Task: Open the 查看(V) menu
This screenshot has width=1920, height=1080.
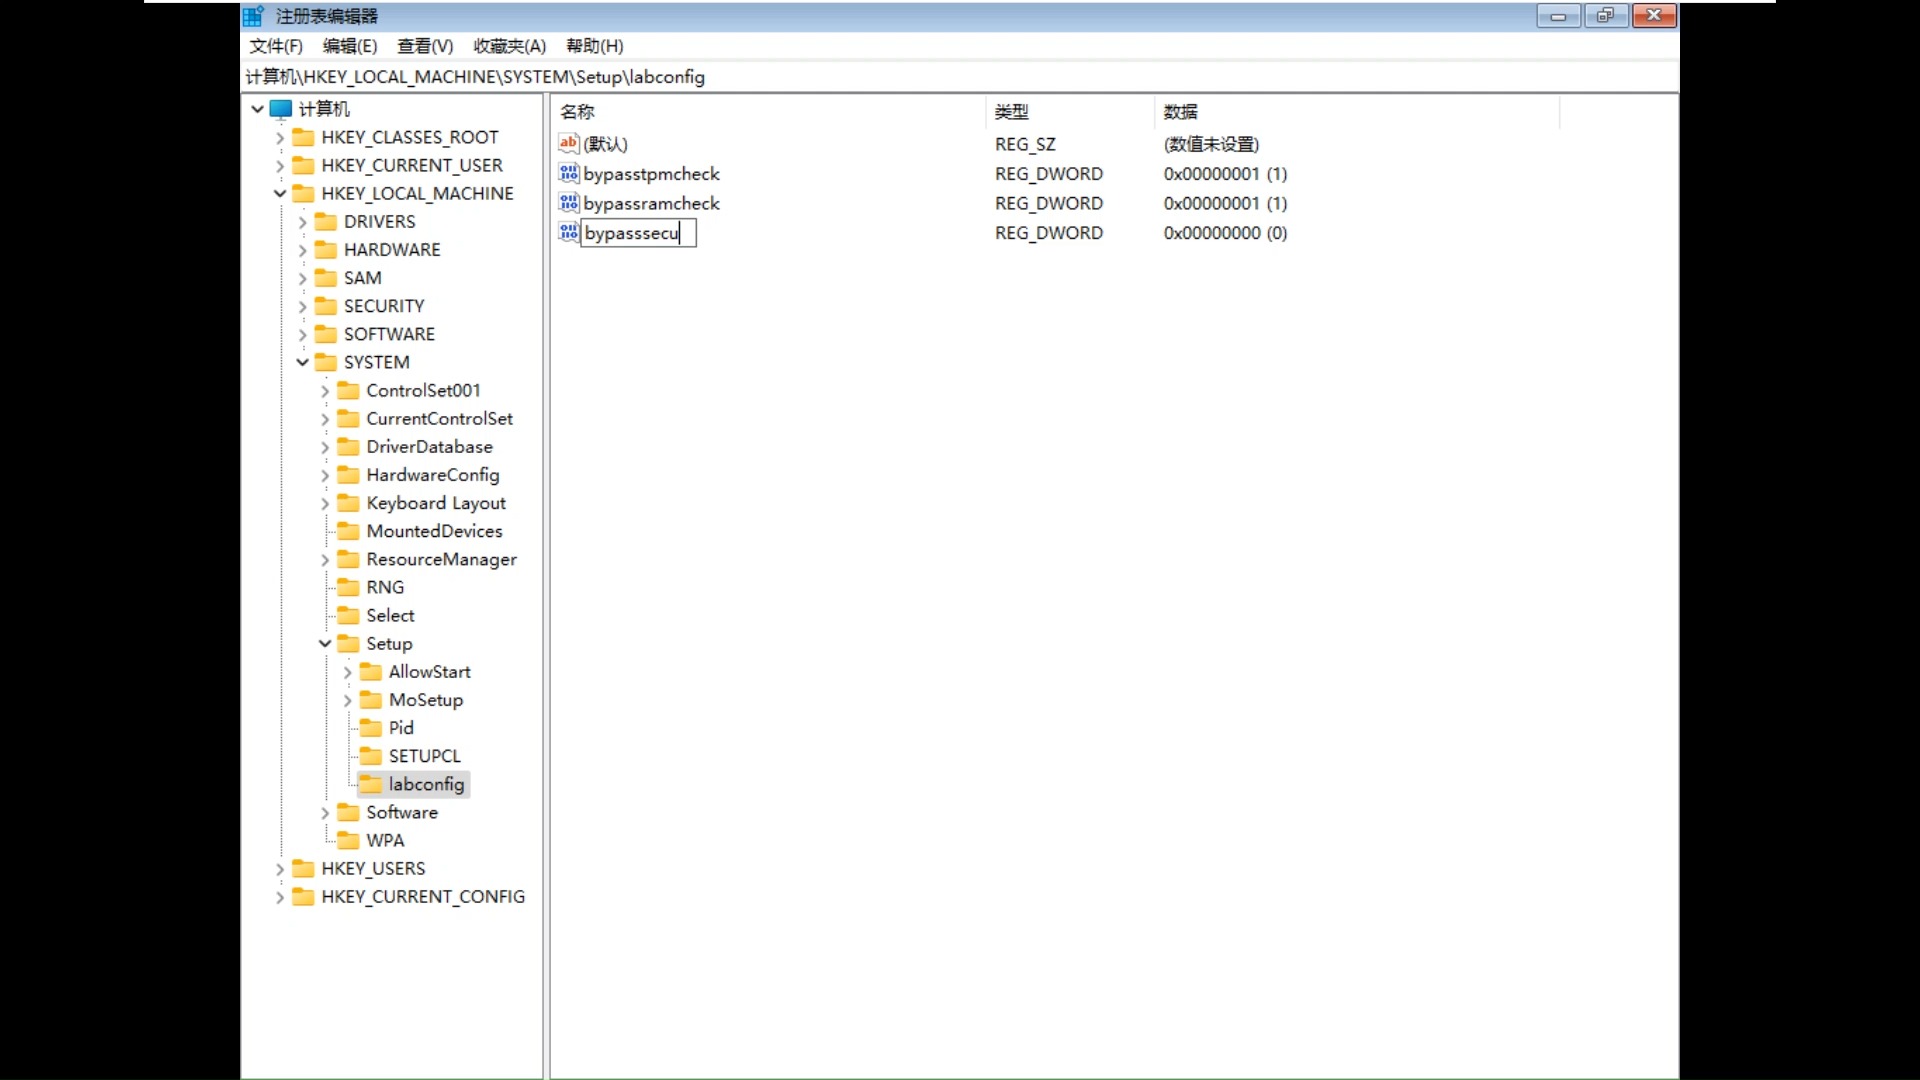Action: tap(424, 46)
